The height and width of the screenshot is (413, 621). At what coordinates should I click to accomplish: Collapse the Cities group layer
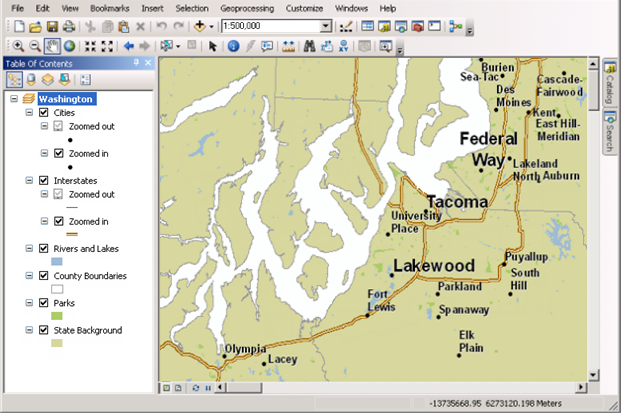[x=30, y=113]
